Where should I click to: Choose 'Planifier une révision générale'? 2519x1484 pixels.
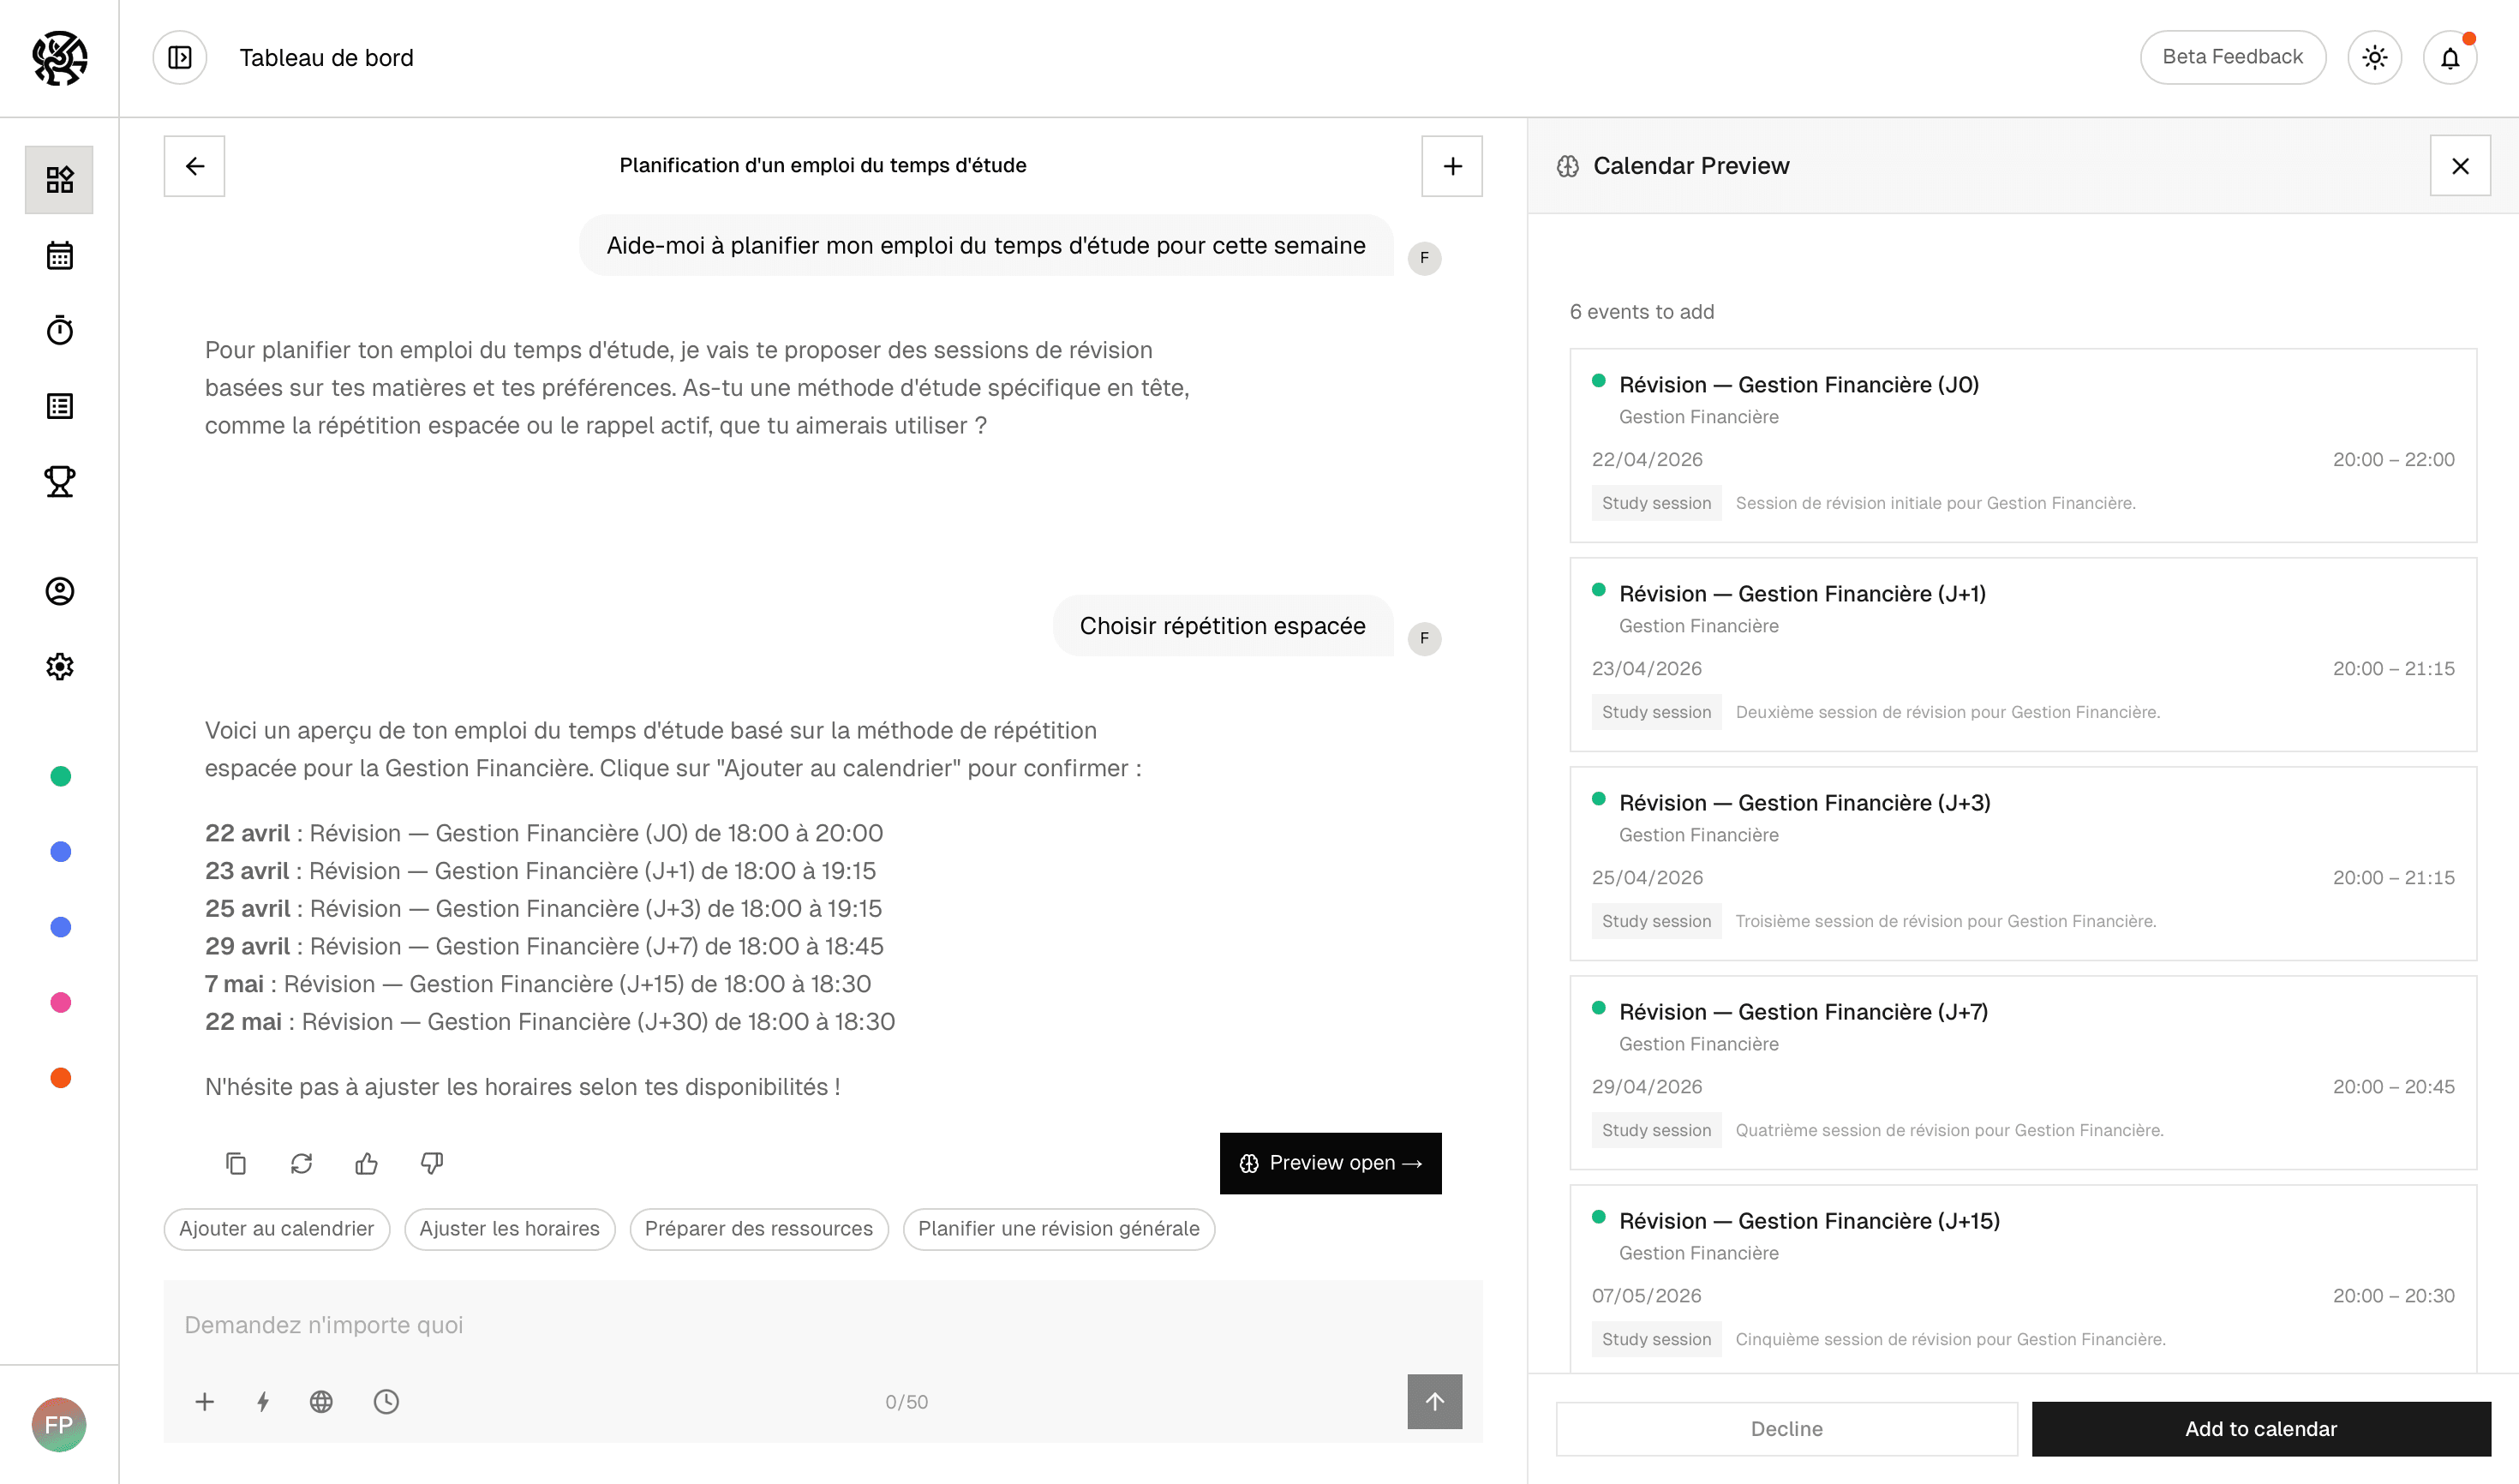point(1058,1229)
